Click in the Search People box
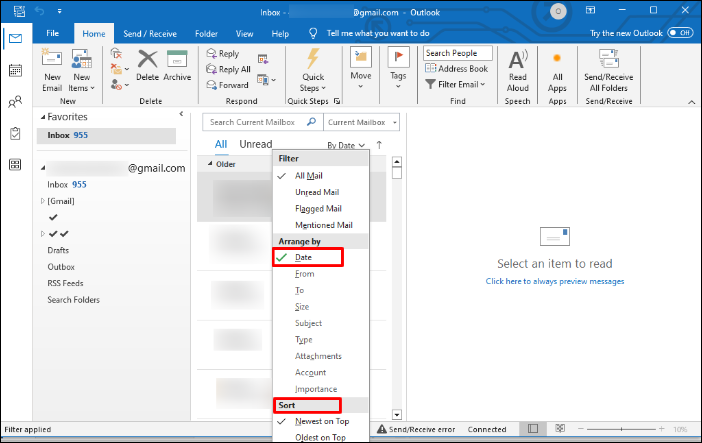 point(458,53)
